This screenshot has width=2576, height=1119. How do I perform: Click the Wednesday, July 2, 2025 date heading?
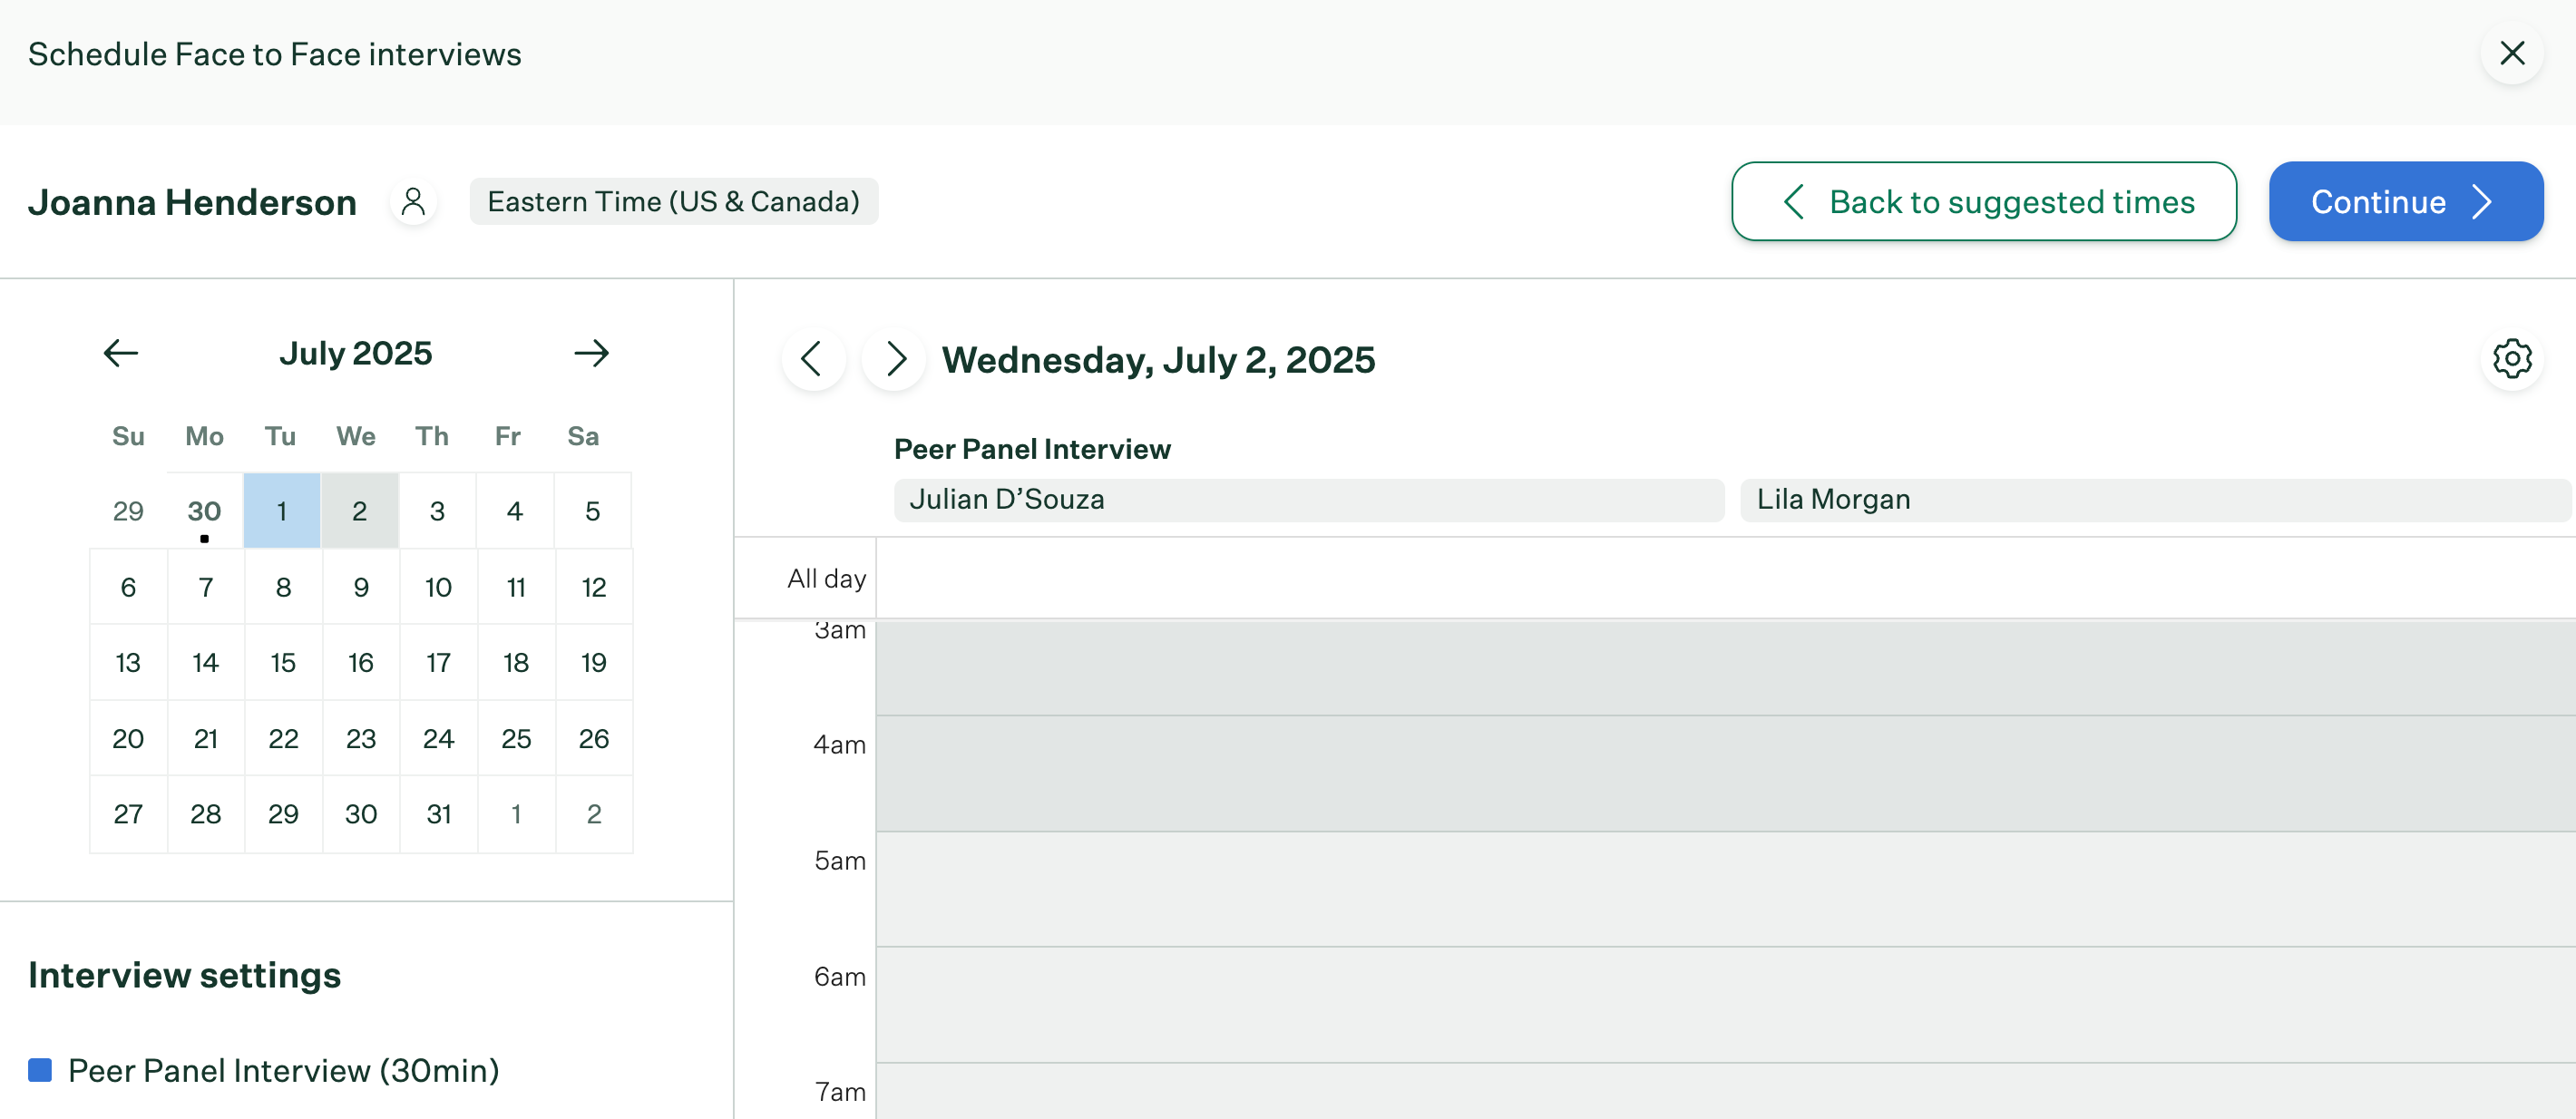[1158, 360]
